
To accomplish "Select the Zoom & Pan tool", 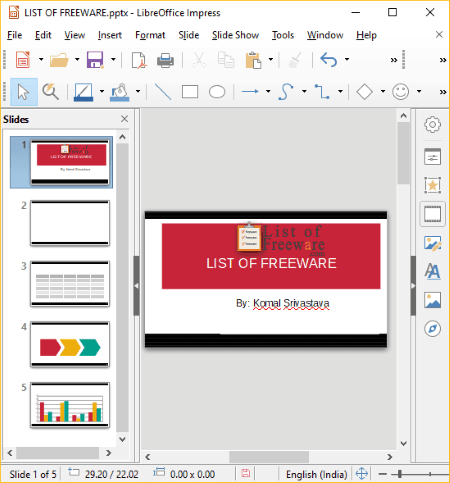I will click(50, 91).
